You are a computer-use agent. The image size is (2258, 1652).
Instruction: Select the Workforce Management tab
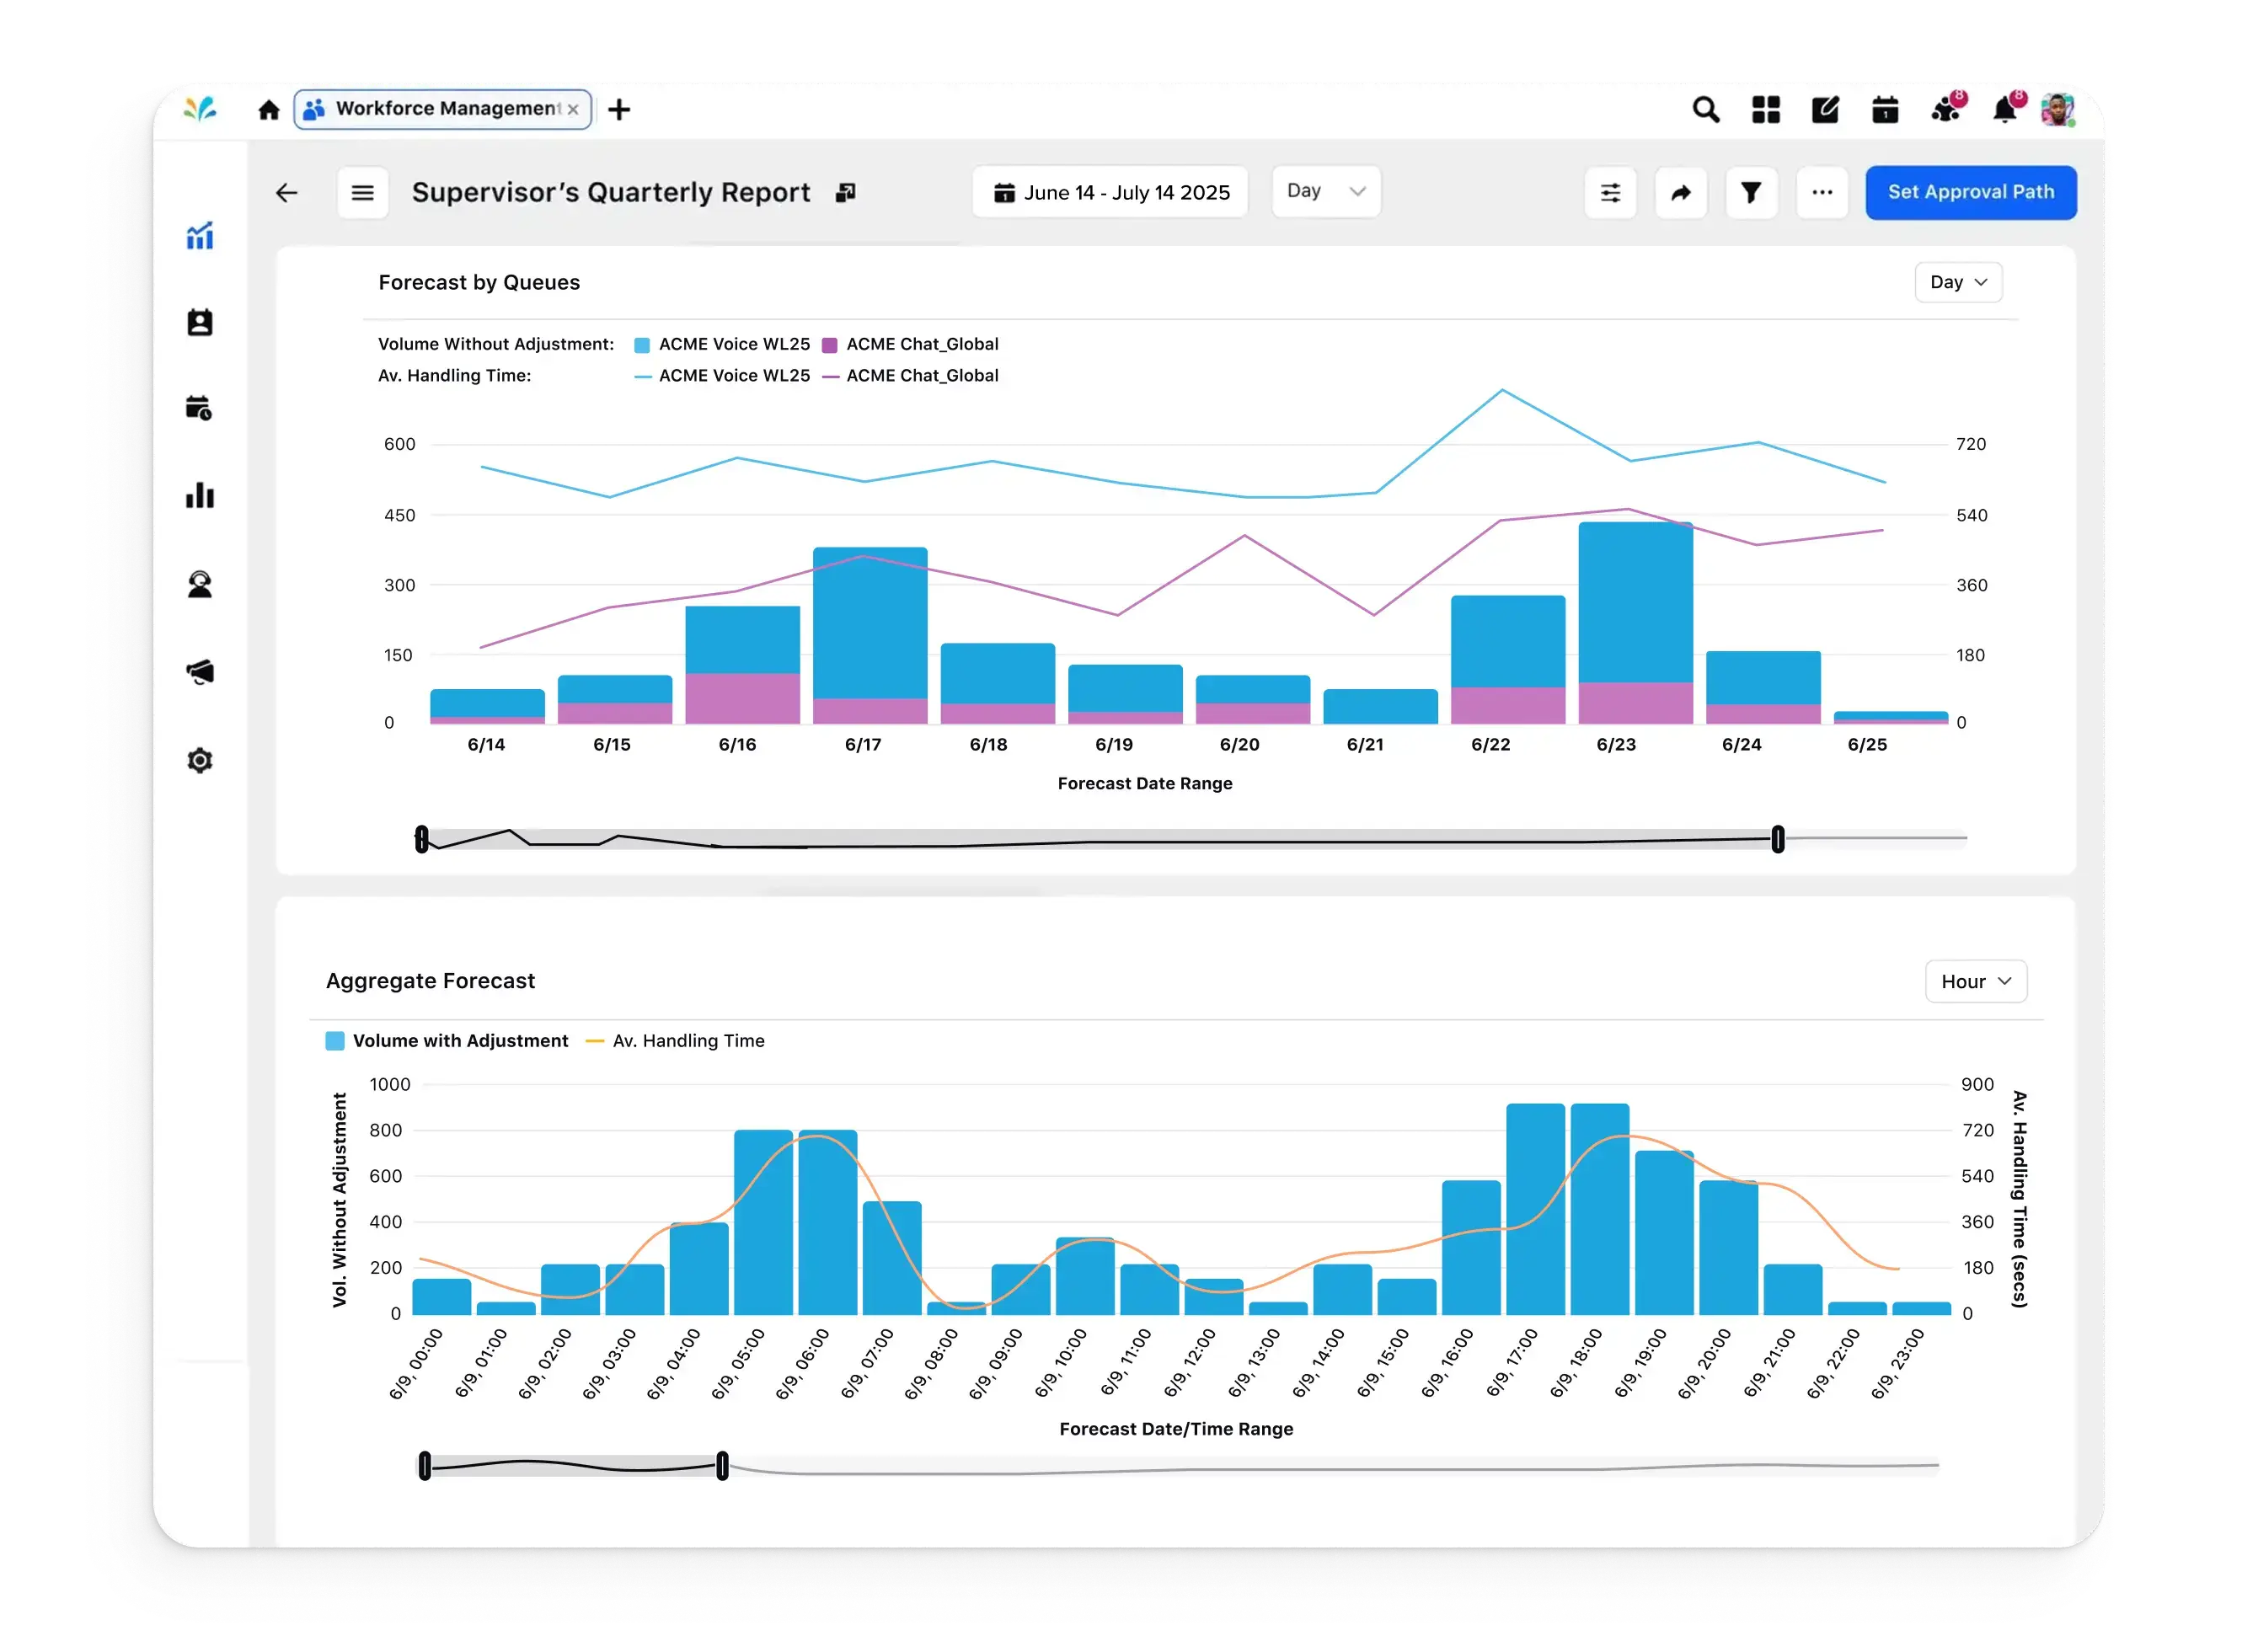coord(442,109)
